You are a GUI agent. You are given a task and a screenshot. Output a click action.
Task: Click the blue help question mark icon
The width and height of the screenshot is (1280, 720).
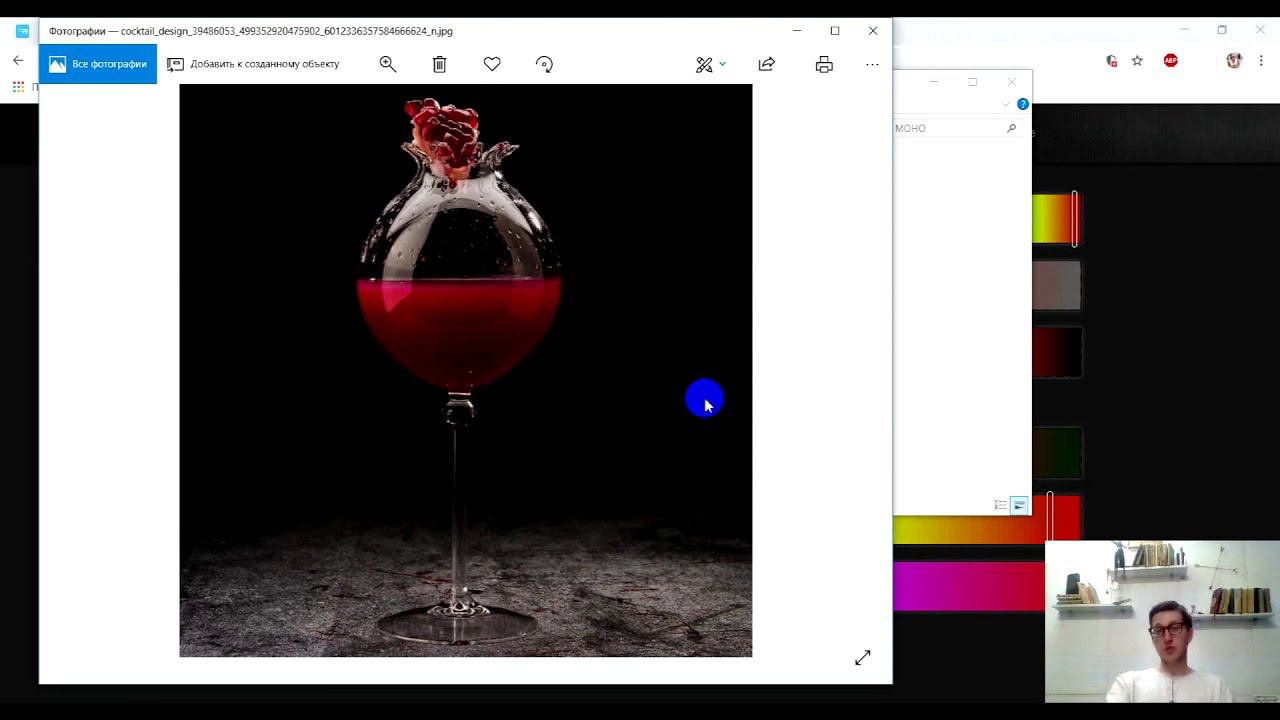(1023, 104)
